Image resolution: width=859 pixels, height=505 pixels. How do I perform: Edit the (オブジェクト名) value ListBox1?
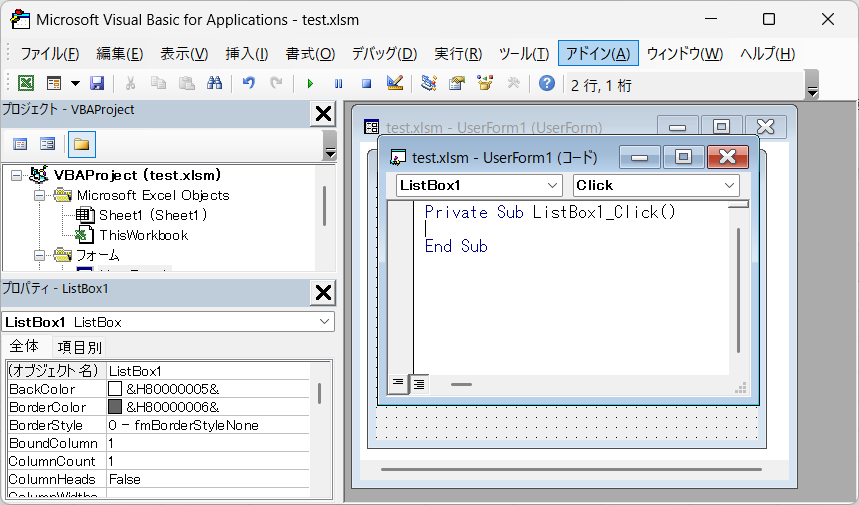(x=208, y=371)
